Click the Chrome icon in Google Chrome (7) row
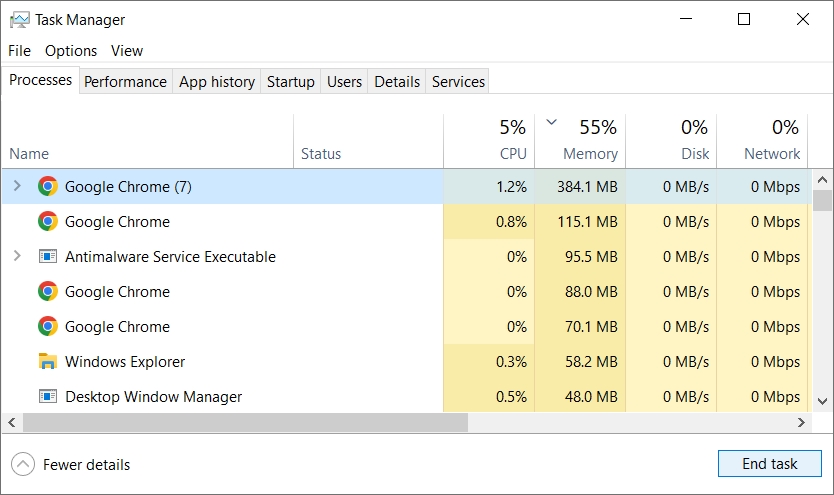 click(48, 187)
